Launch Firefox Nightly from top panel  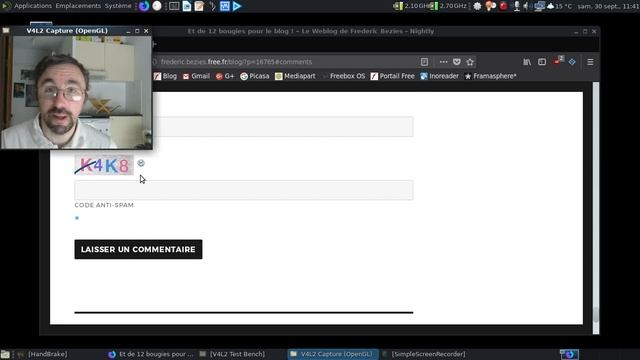pos(144,6)
